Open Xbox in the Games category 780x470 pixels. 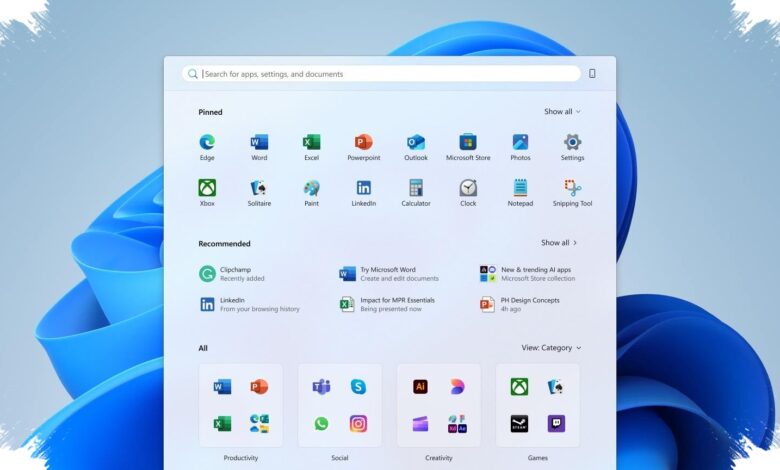coord(519,386)
